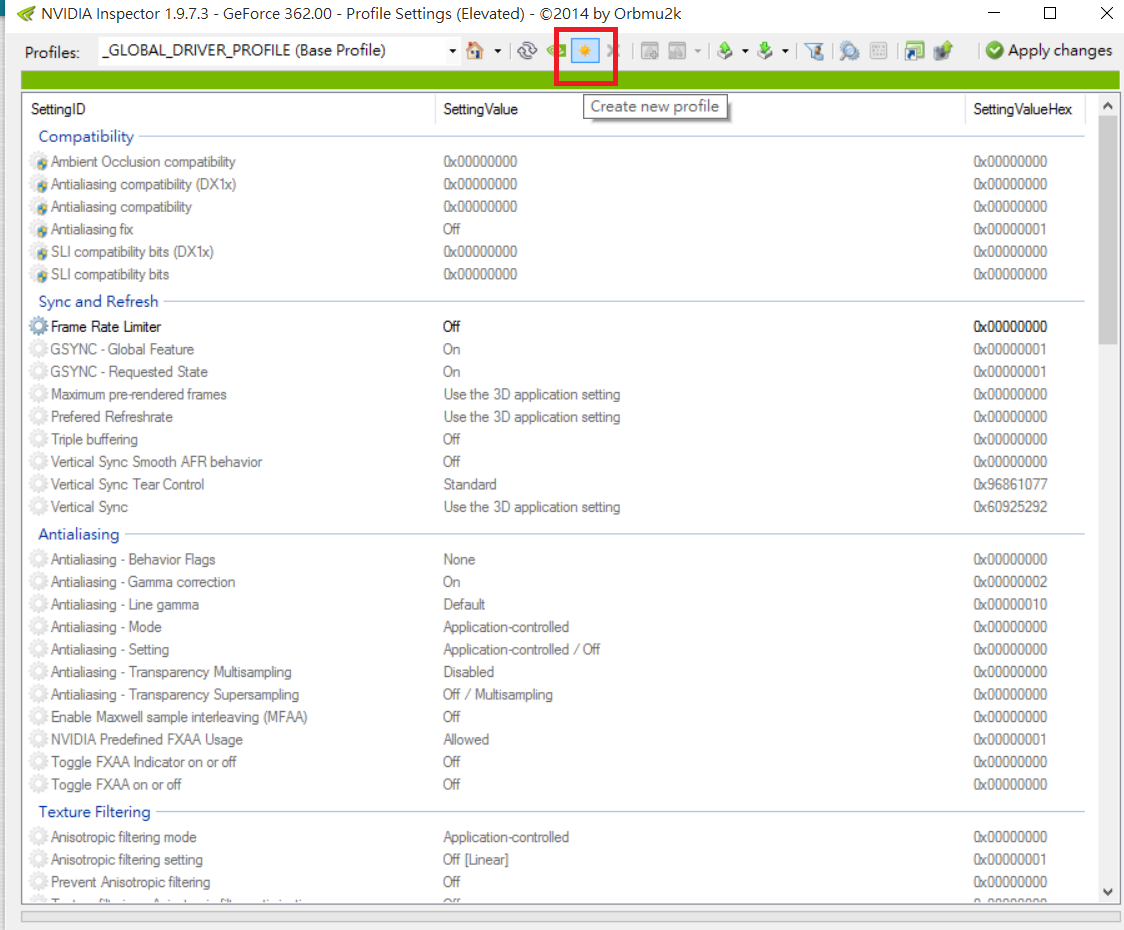Click the vertical scrollbar thumb
Screen dimensions: 1124x930
point(1108,231)
